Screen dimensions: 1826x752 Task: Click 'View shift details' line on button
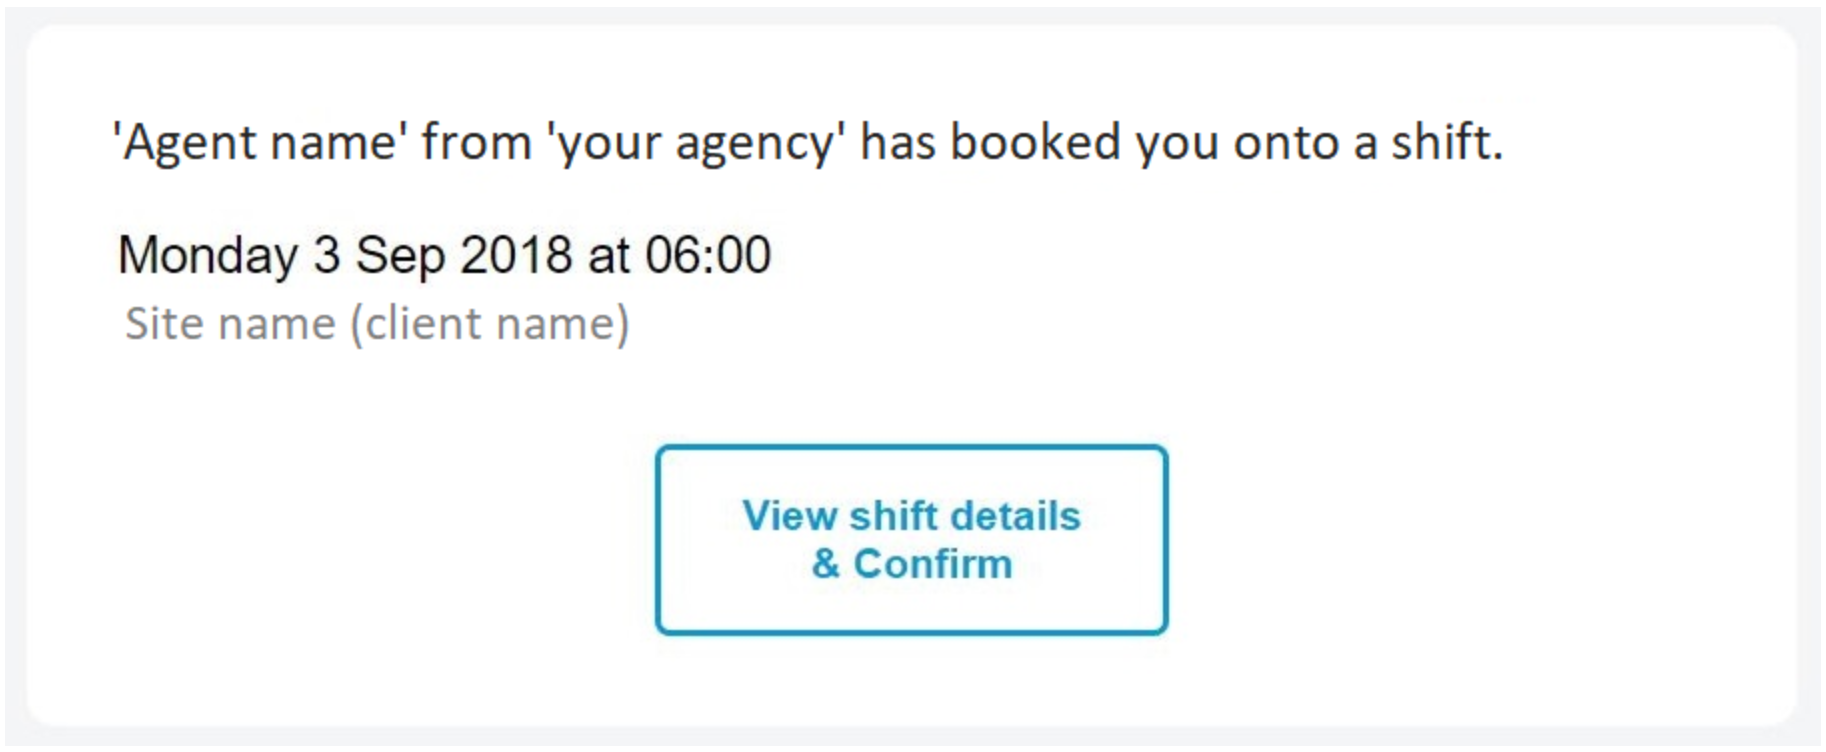click(911, 516)
